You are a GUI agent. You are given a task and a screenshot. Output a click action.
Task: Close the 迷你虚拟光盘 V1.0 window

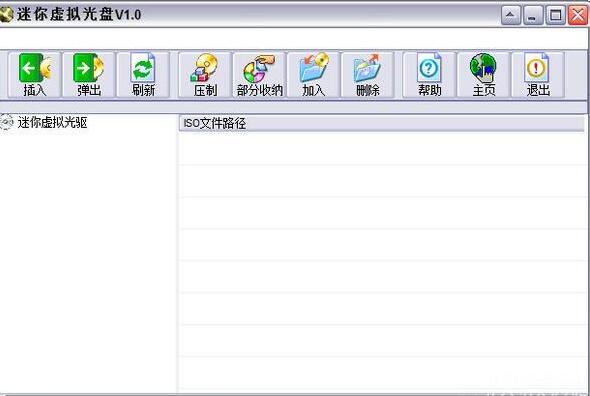pos(578,15)
